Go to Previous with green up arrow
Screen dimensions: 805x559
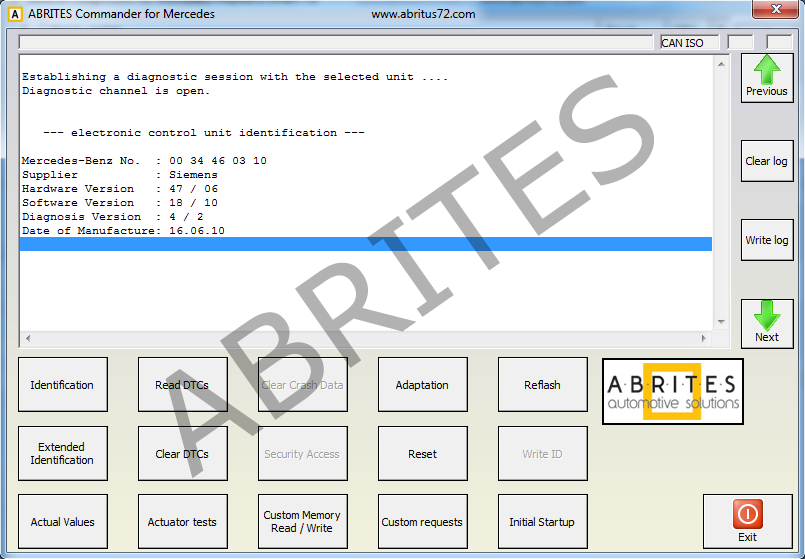pos(767,78)
